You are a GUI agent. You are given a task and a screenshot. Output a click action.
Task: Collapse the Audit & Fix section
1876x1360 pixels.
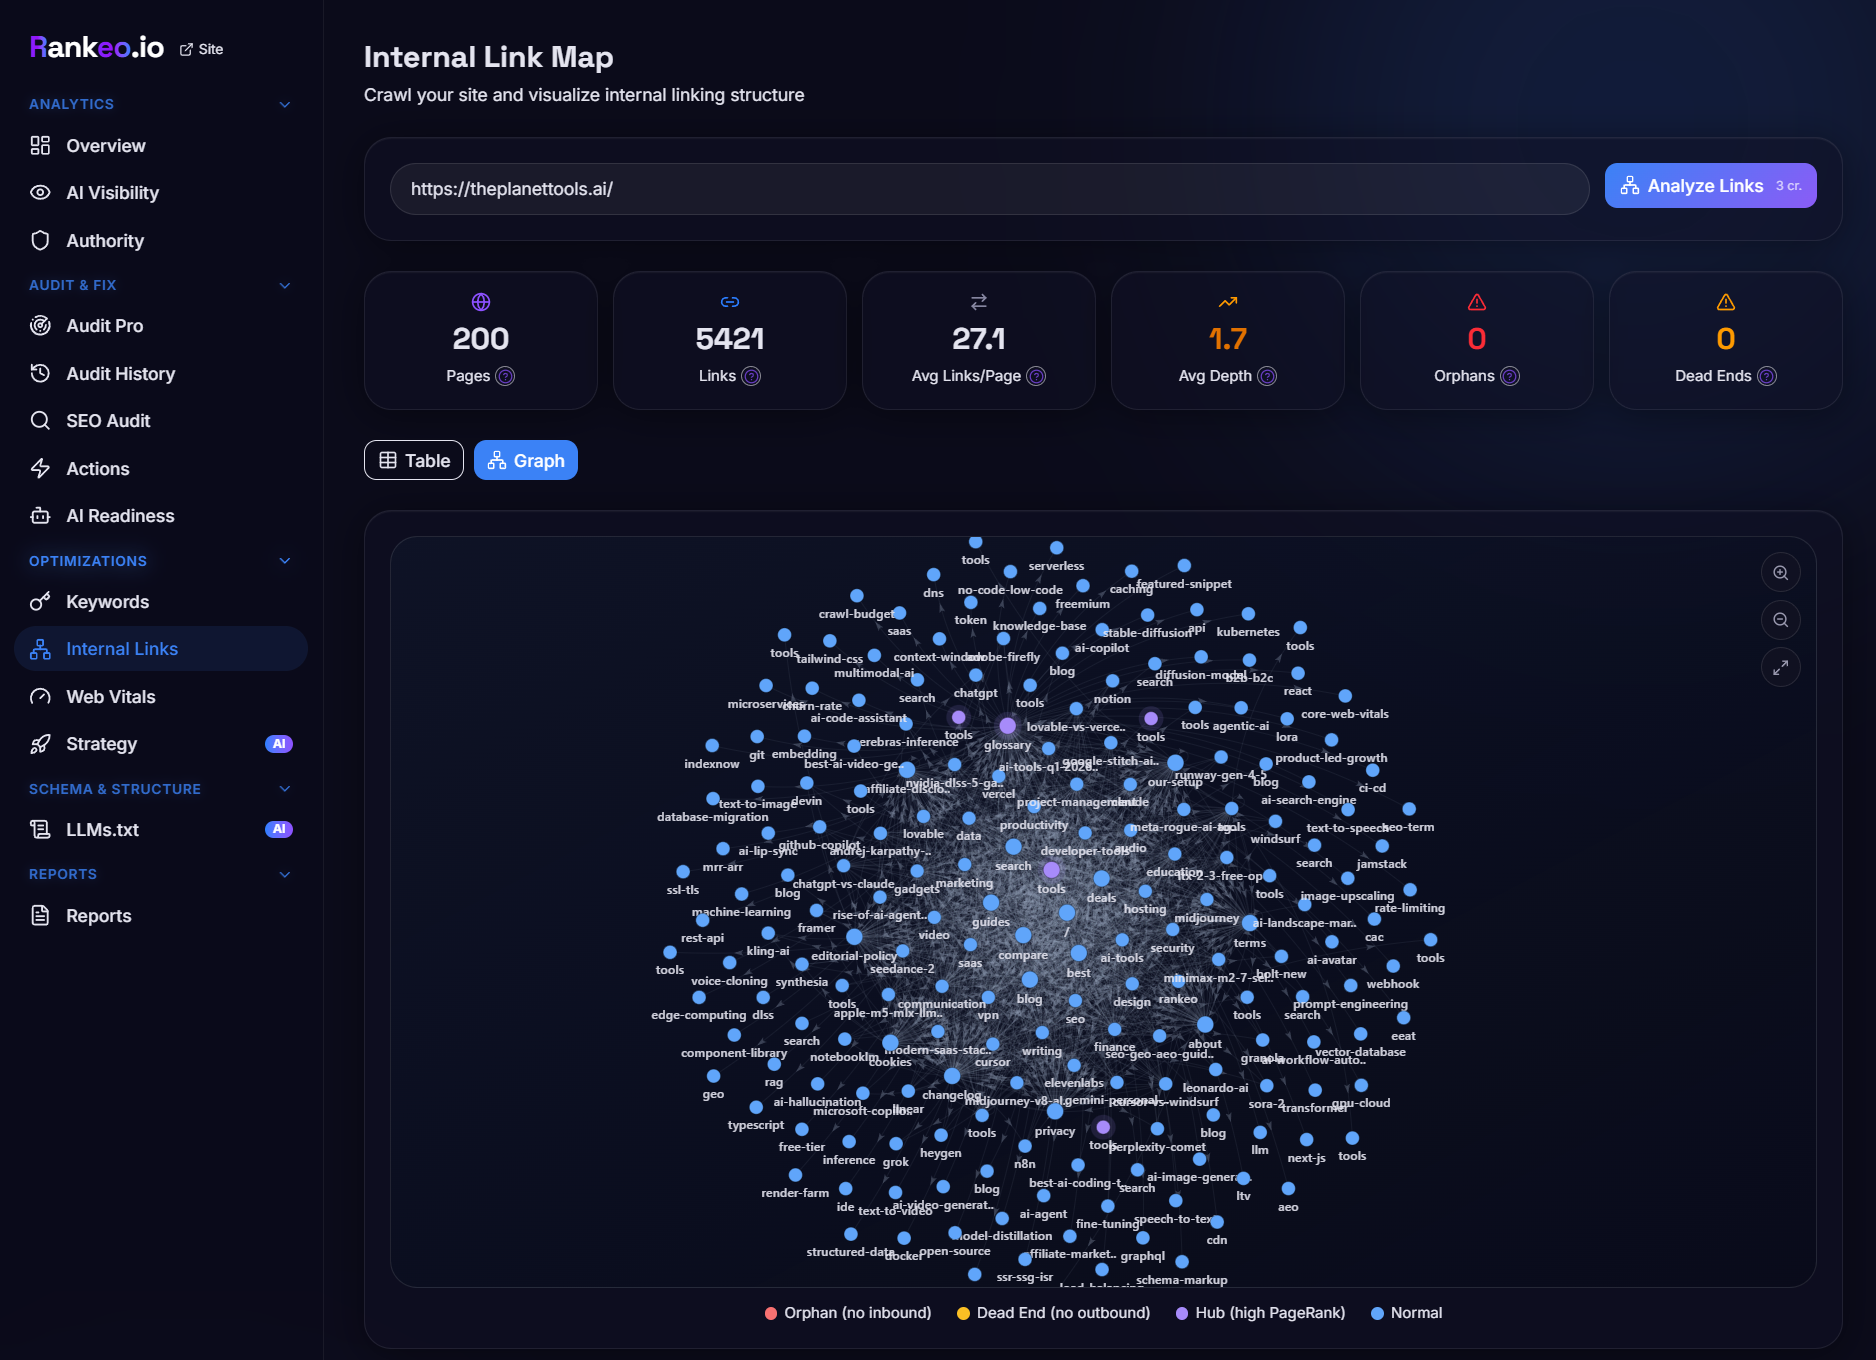(285, 285)
